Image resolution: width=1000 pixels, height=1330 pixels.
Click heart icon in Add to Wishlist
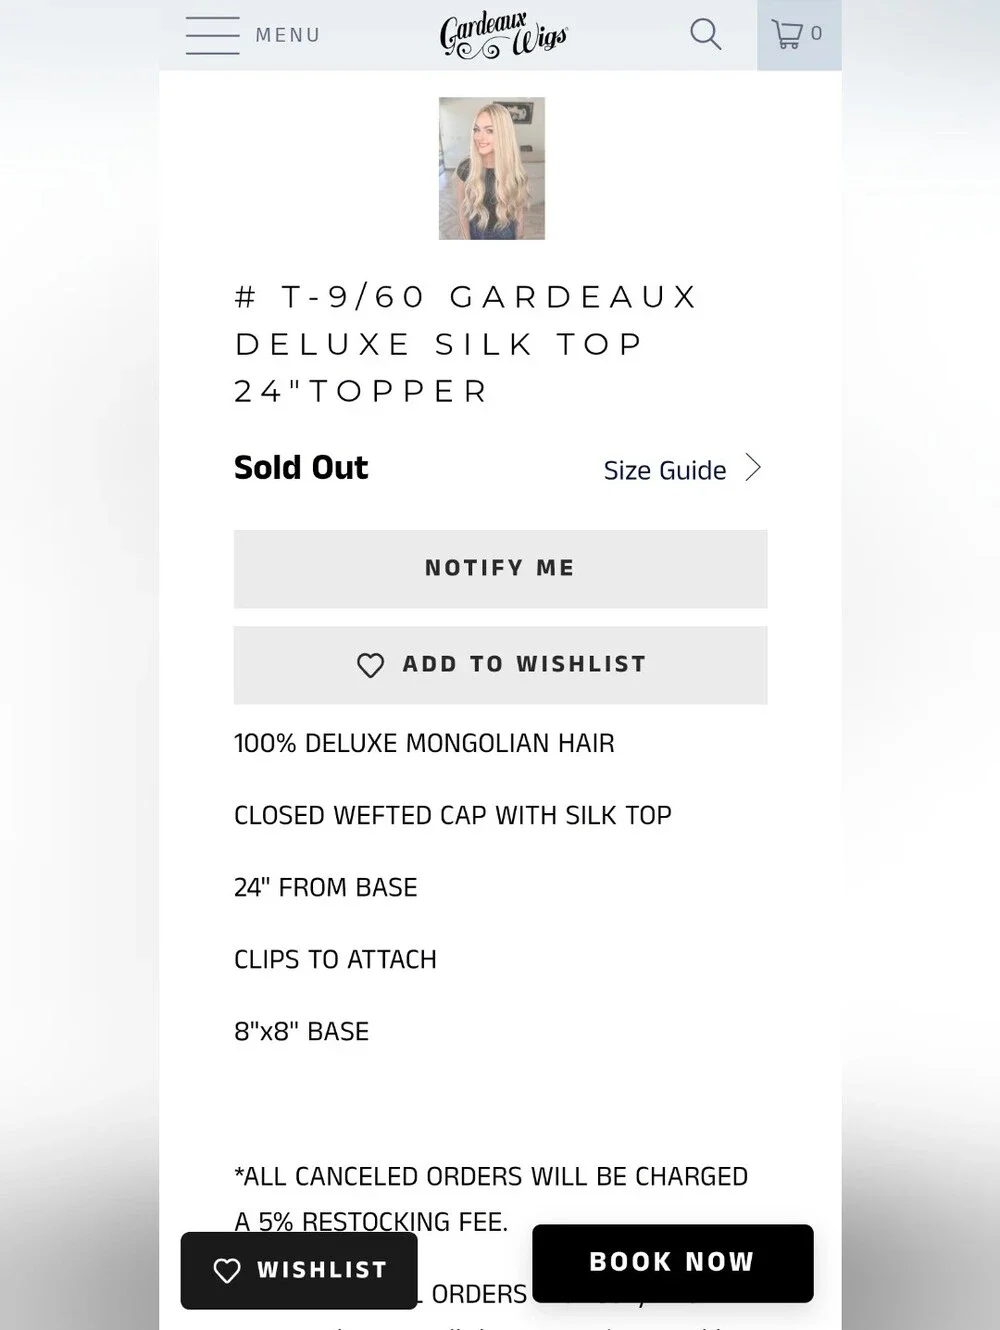(x=371, y=665)
